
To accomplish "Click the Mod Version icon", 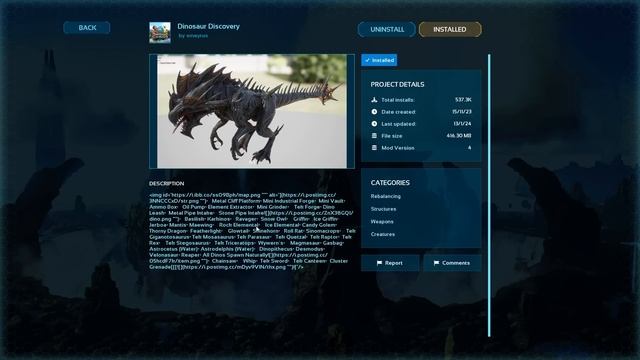I will pyautogui.click(x=374, y=148).
